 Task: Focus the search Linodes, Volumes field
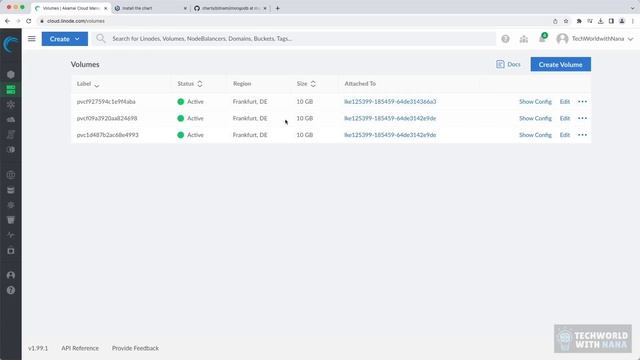point(294,39)
